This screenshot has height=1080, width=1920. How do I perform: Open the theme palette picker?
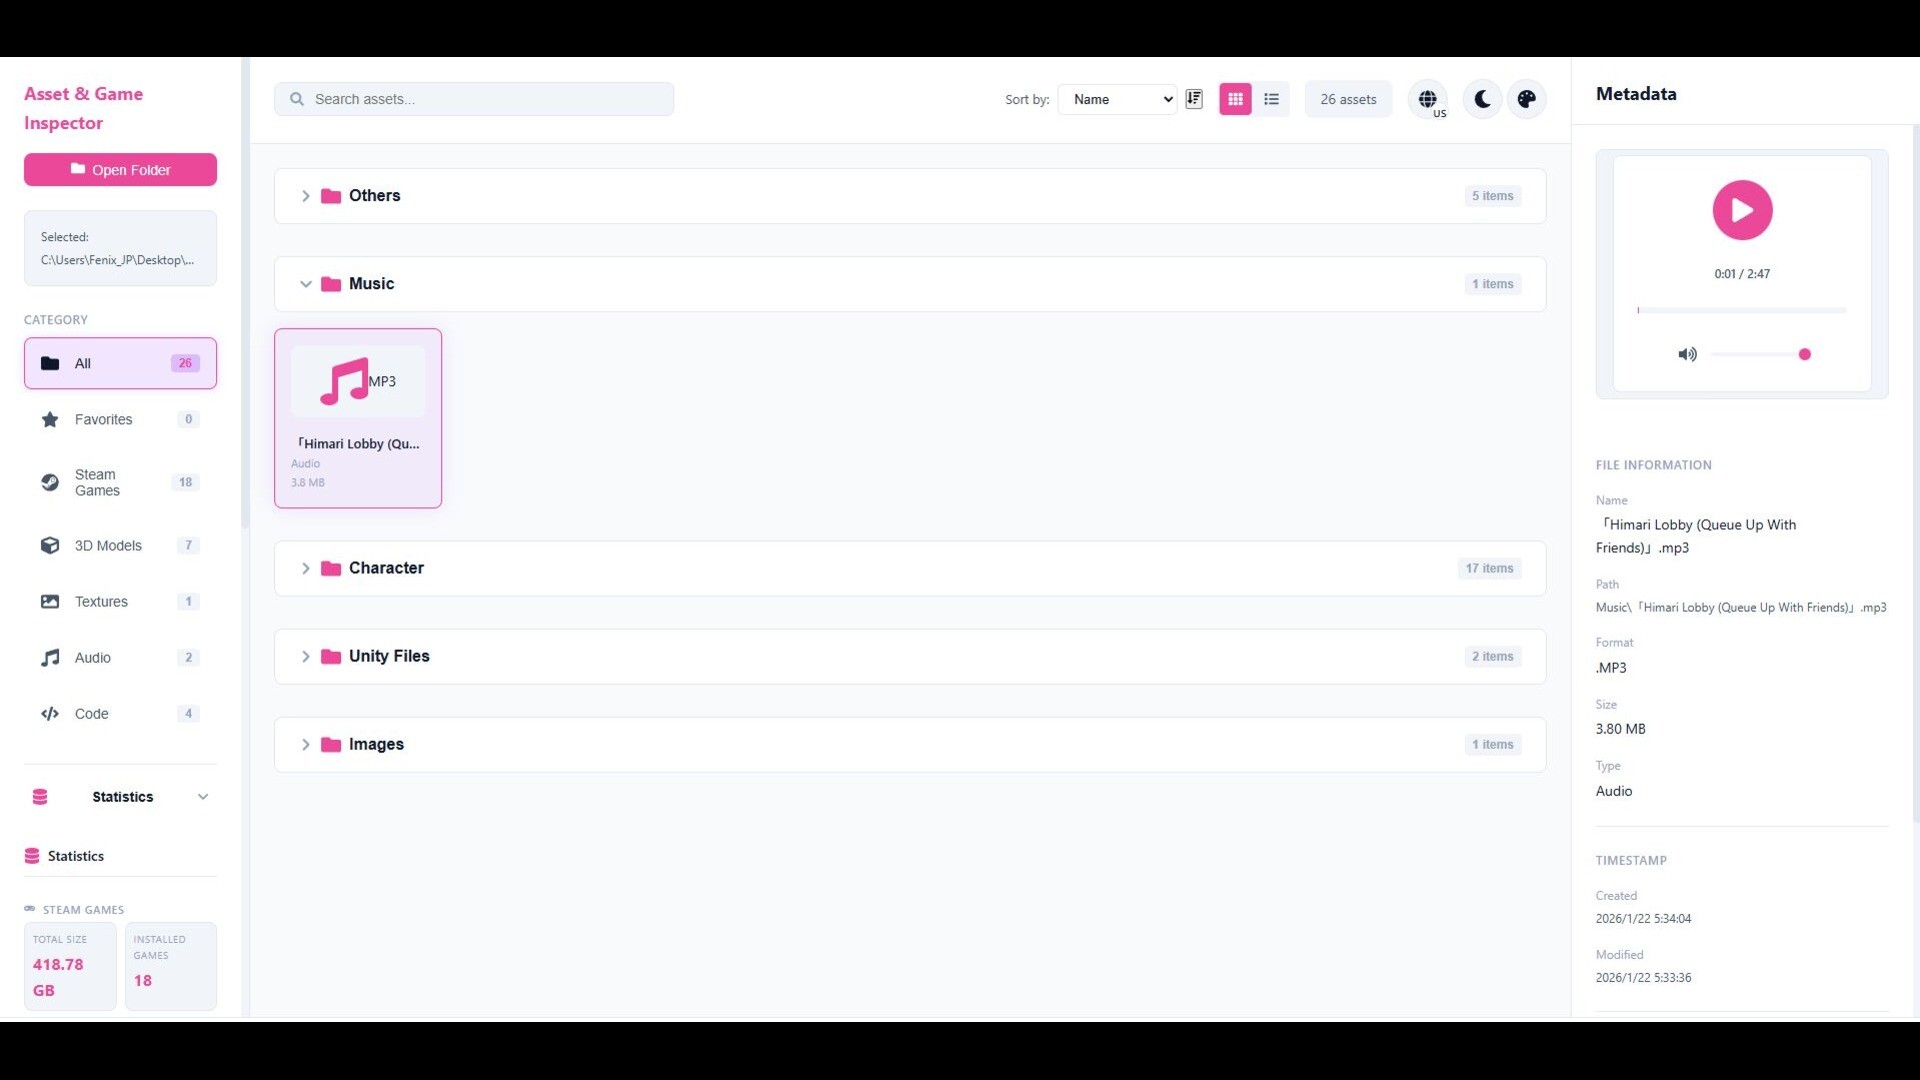(1526, 98)
